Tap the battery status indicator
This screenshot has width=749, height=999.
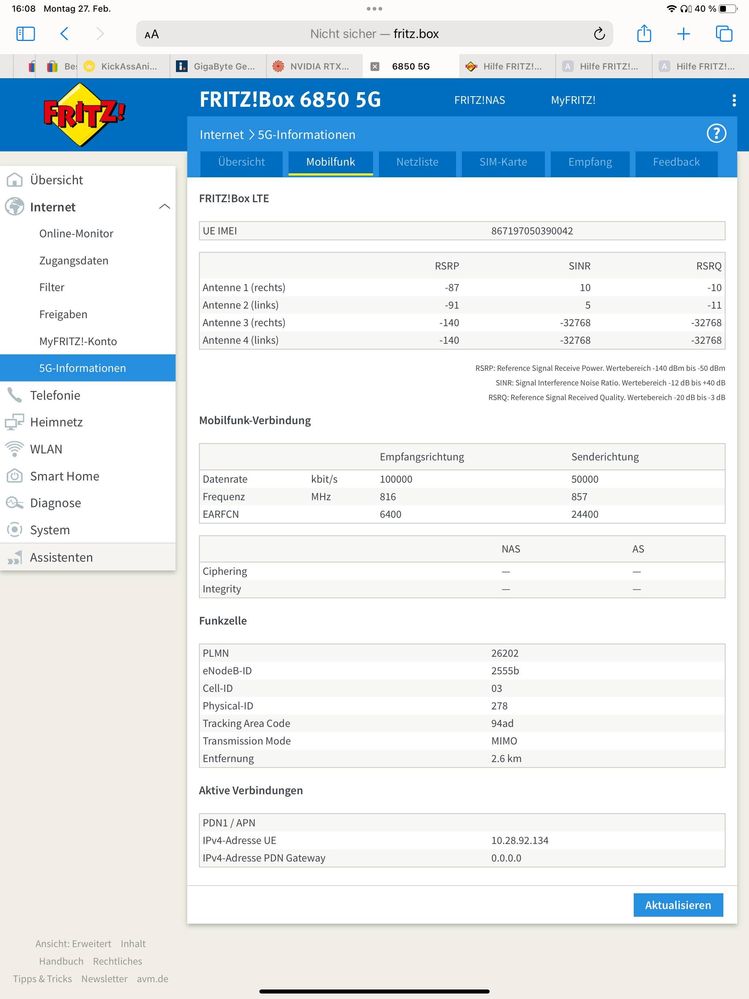[x=728, y=9]
